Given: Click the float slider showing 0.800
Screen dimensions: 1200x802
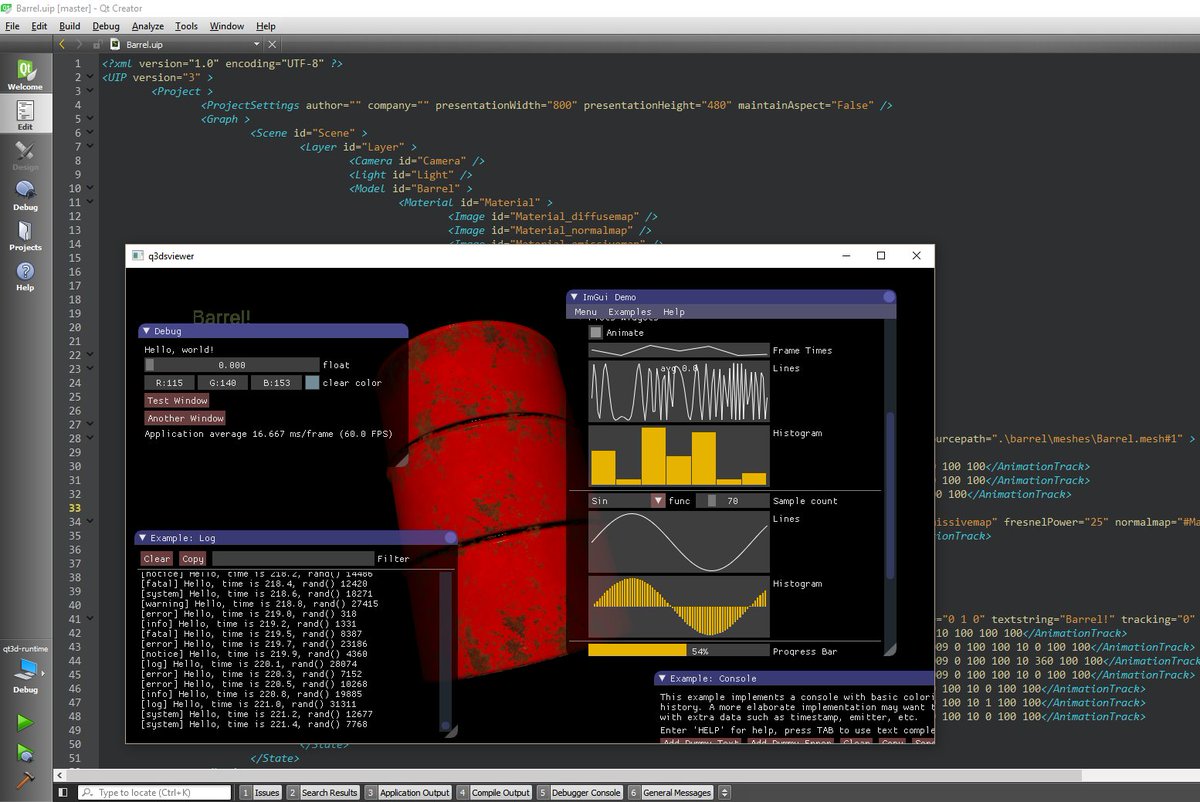Looking at the screenshot, I should click(x=232, y=365).
